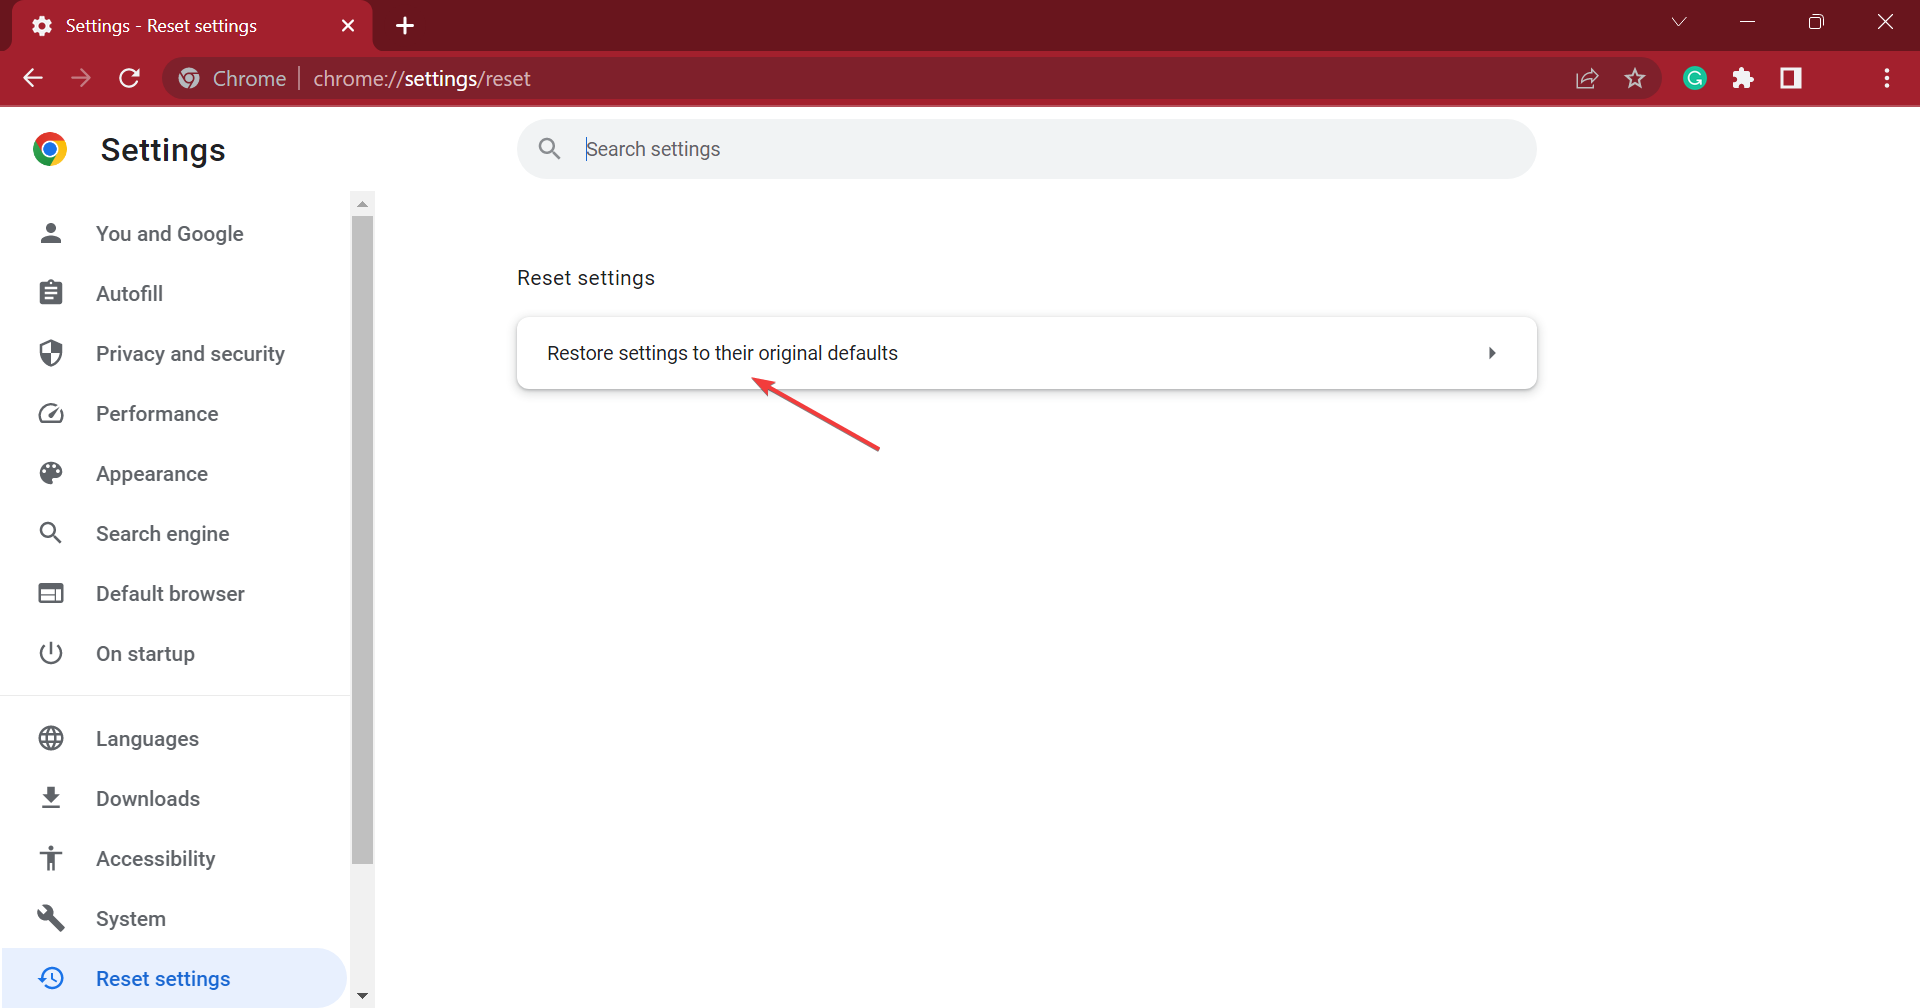Open the tab search dropdown chevron
This screenshot has height=1008, width=1920.
pos(1679,22)
